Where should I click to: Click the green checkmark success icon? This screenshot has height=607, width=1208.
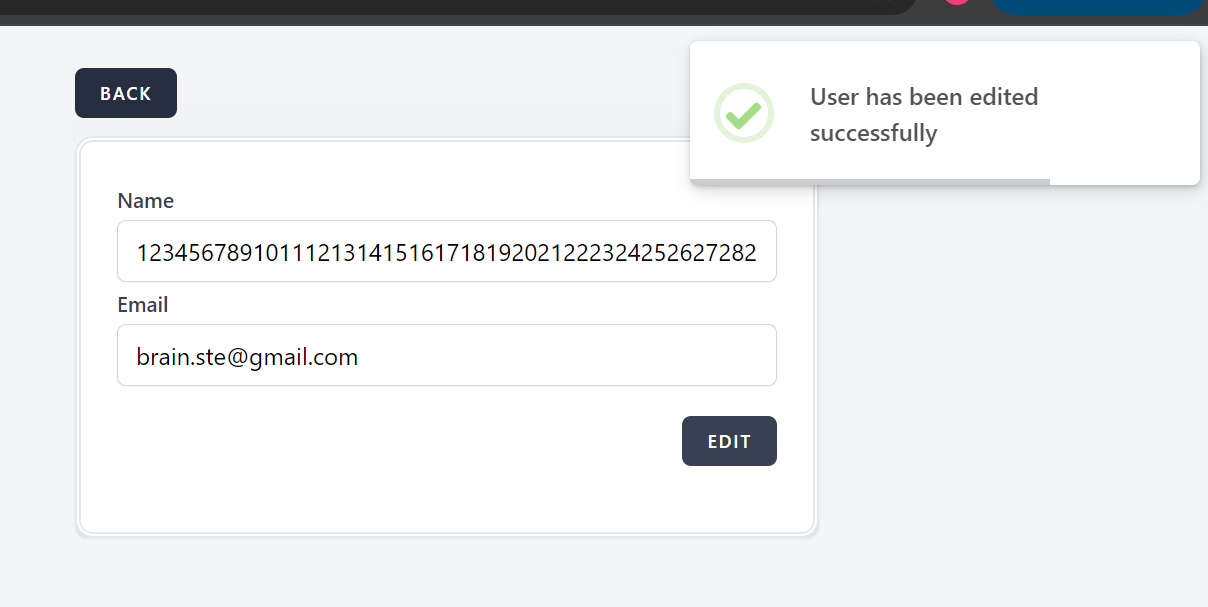[x=743, y=113]
